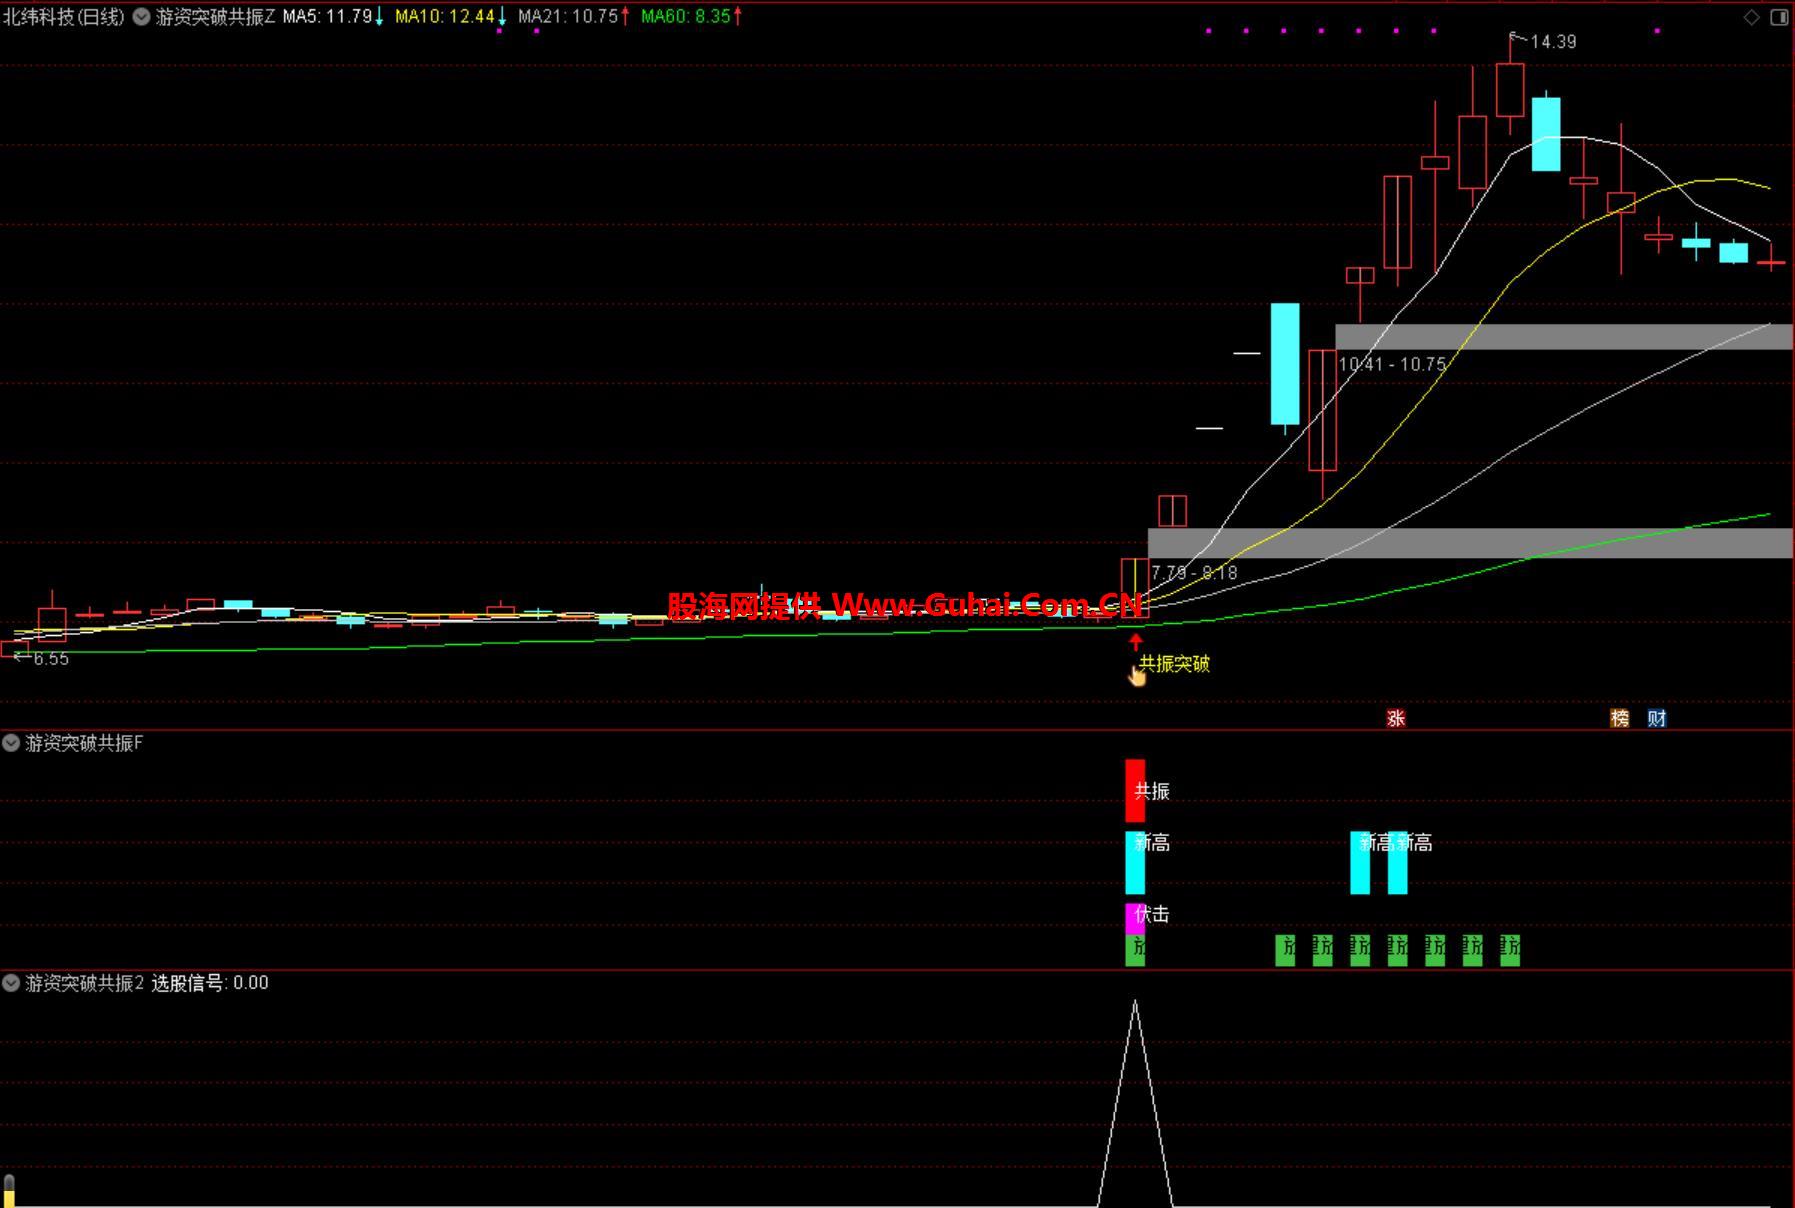Select the MA10: 12.44 readout
Screen dimensions: 1795x1208
click(x=450, y=16)
